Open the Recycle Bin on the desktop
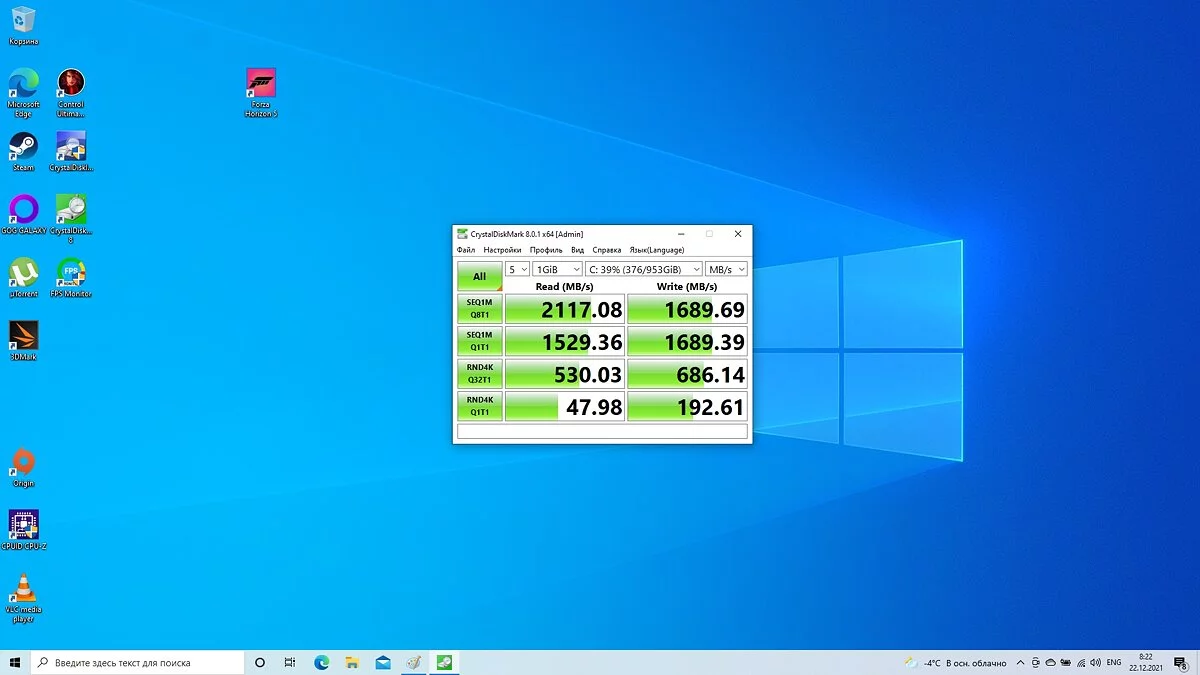The height and width of the screenshot is (675, 1200). click(23, 21)
